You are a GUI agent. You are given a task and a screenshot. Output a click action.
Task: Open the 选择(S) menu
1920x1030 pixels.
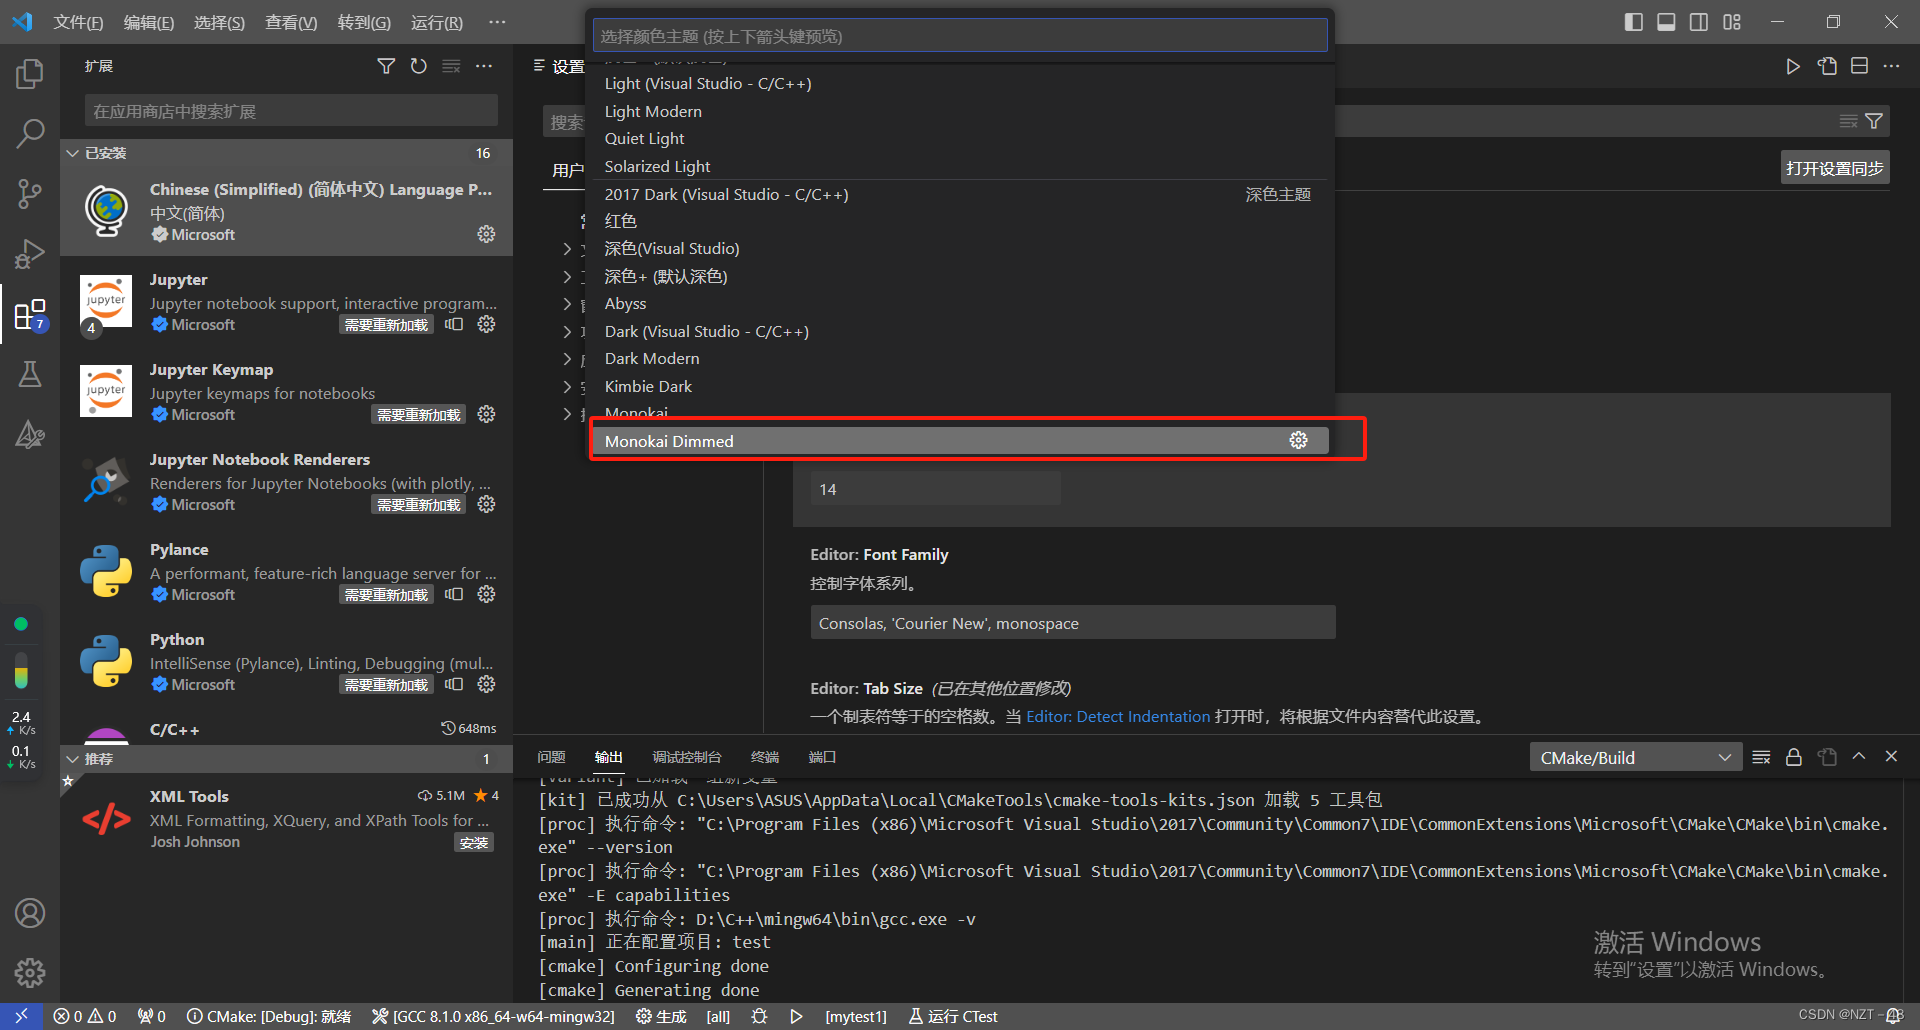point(219,22)
